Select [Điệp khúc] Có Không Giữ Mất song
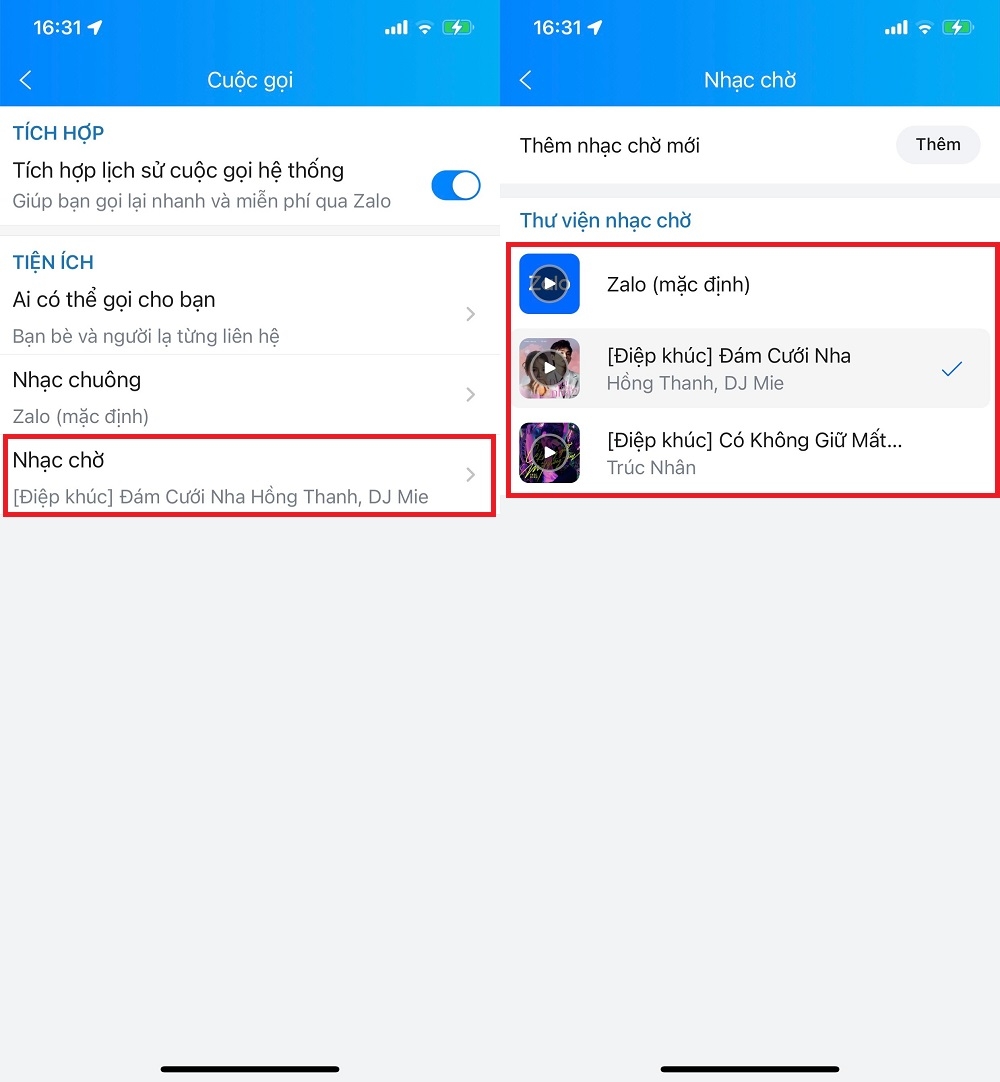This screenshot has height=1082, width=1000. coord(752,453)
